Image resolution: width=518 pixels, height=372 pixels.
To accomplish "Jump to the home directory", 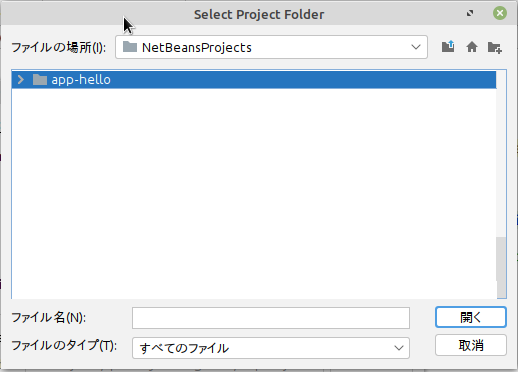I will pyautogui.click(x=472, y=47).
